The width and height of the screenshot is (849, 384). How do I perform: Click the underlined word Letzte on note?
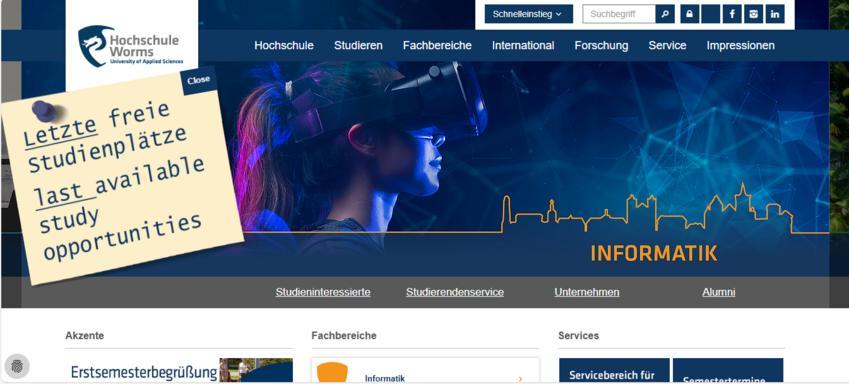tap(61, 131)
